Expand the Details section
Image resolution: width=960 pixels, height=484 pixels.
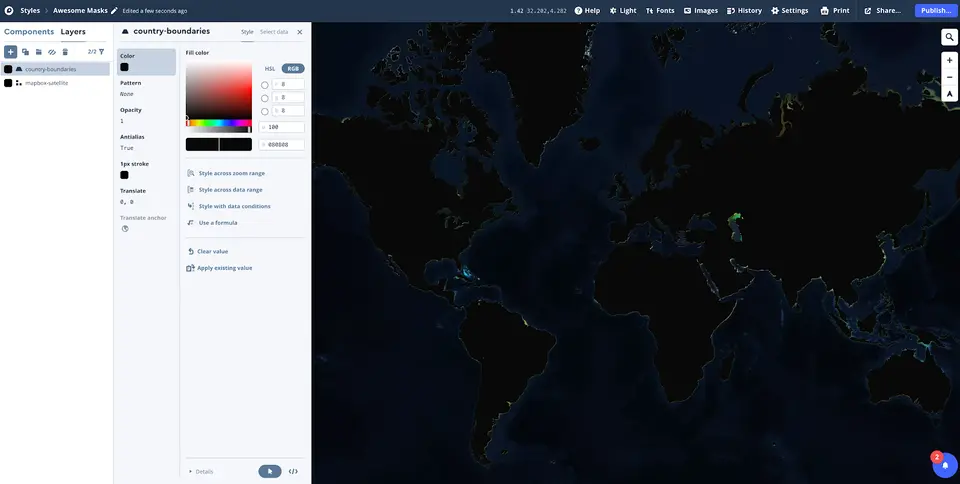(x=201, y=471)
